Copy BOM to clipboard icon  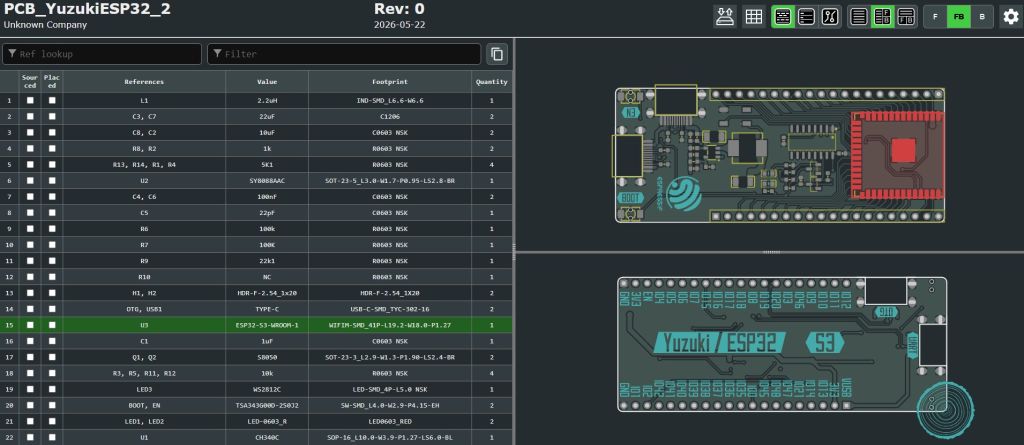click(497, 54)
